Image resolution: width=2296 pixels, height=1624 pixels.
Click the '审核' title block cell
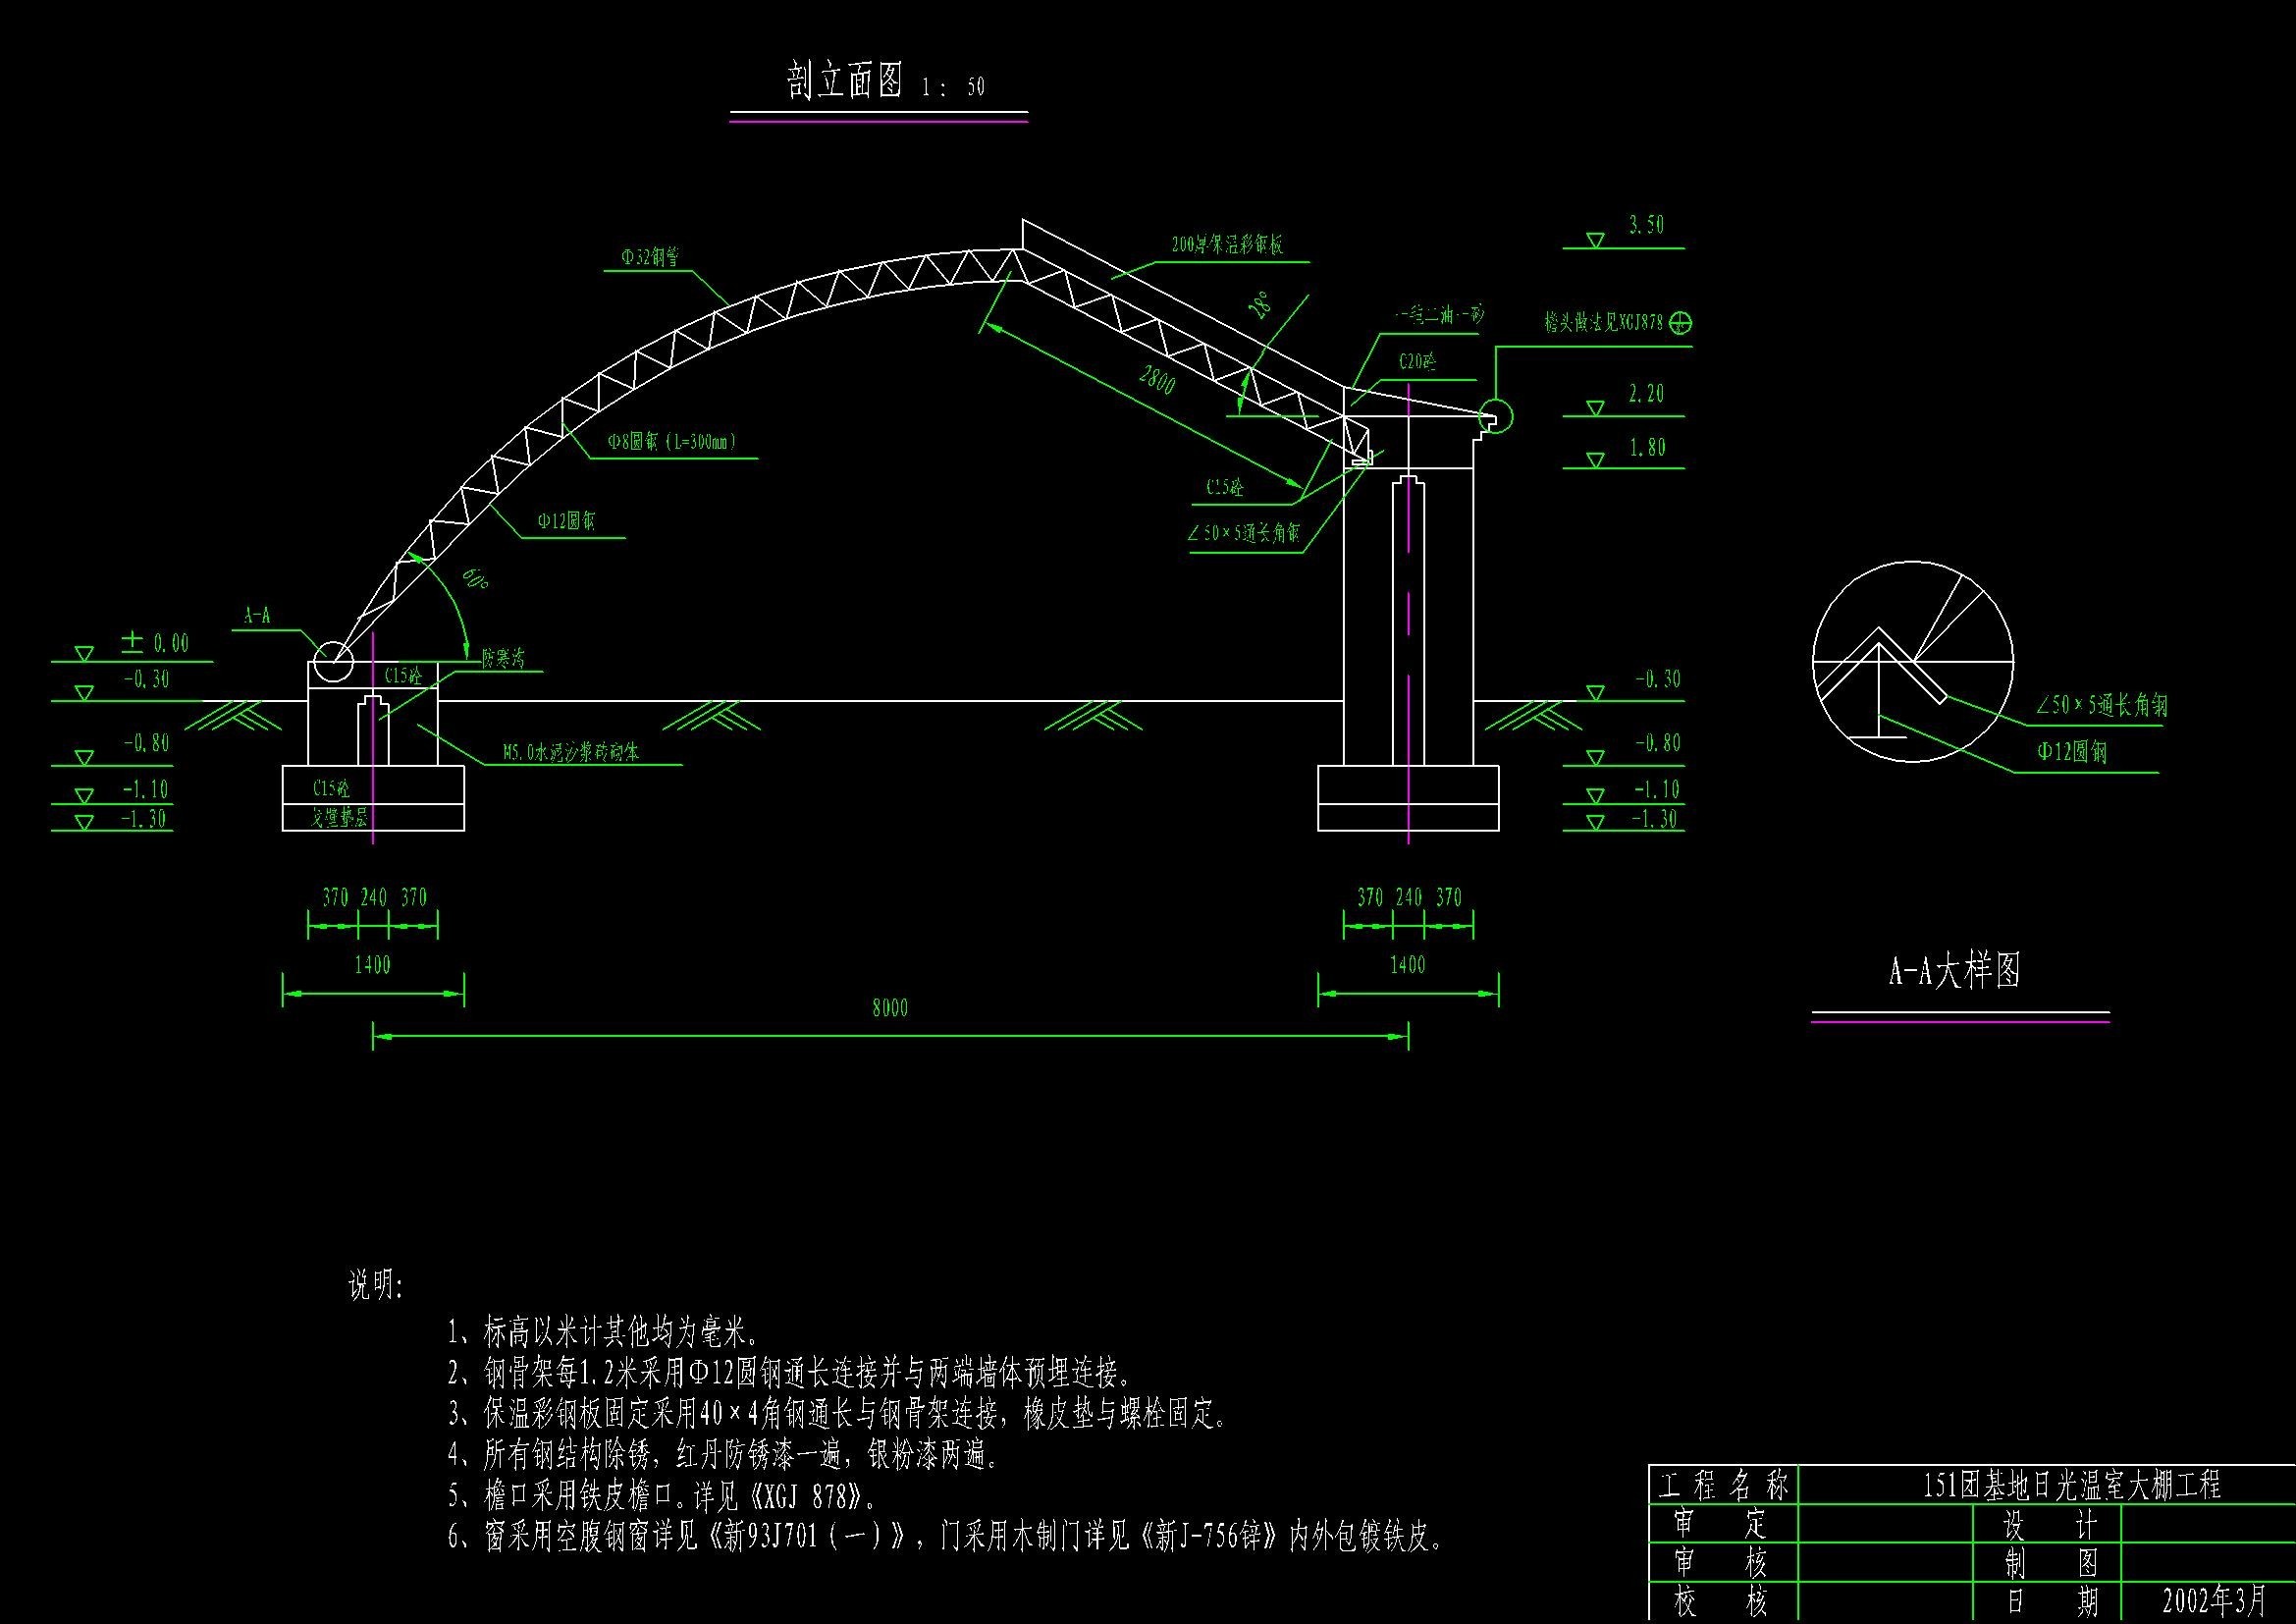pos(1724,1563)
